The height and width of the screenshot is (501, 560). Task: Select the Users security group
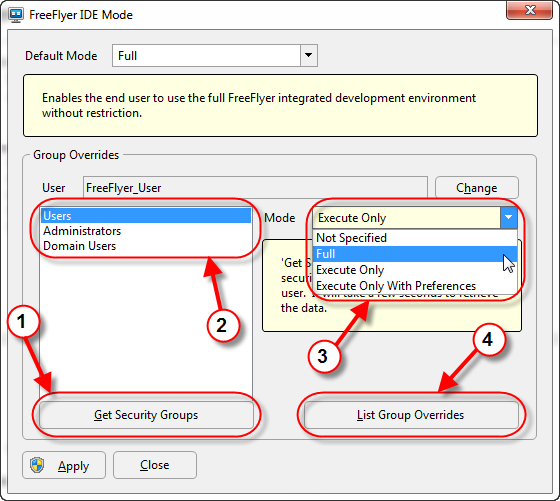(x=146, y=216)
